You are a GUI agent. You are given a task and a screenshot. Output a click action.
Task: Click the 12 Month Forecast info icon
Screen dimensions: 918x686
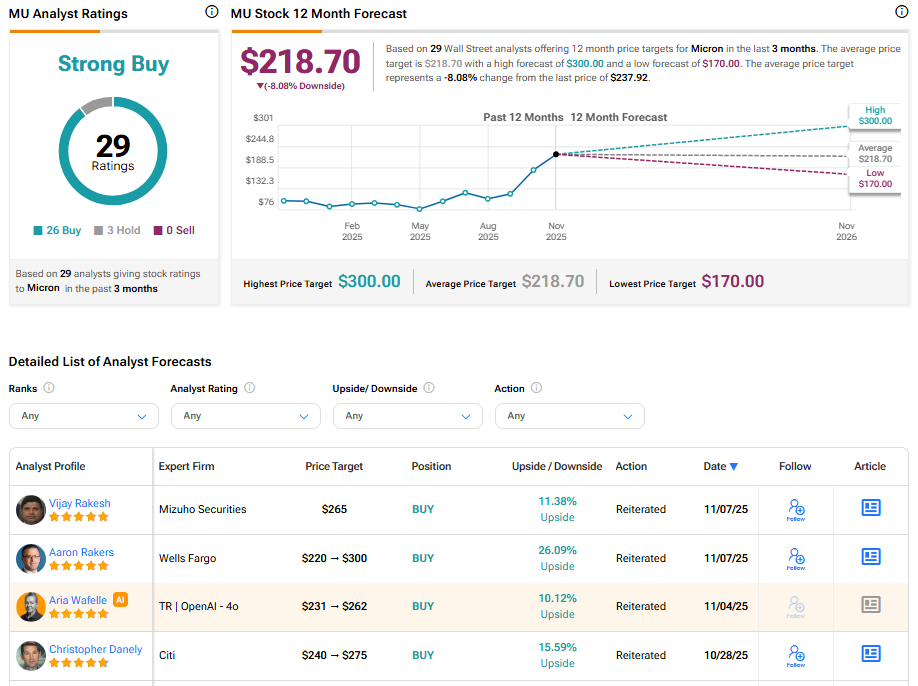pos(901,13)
